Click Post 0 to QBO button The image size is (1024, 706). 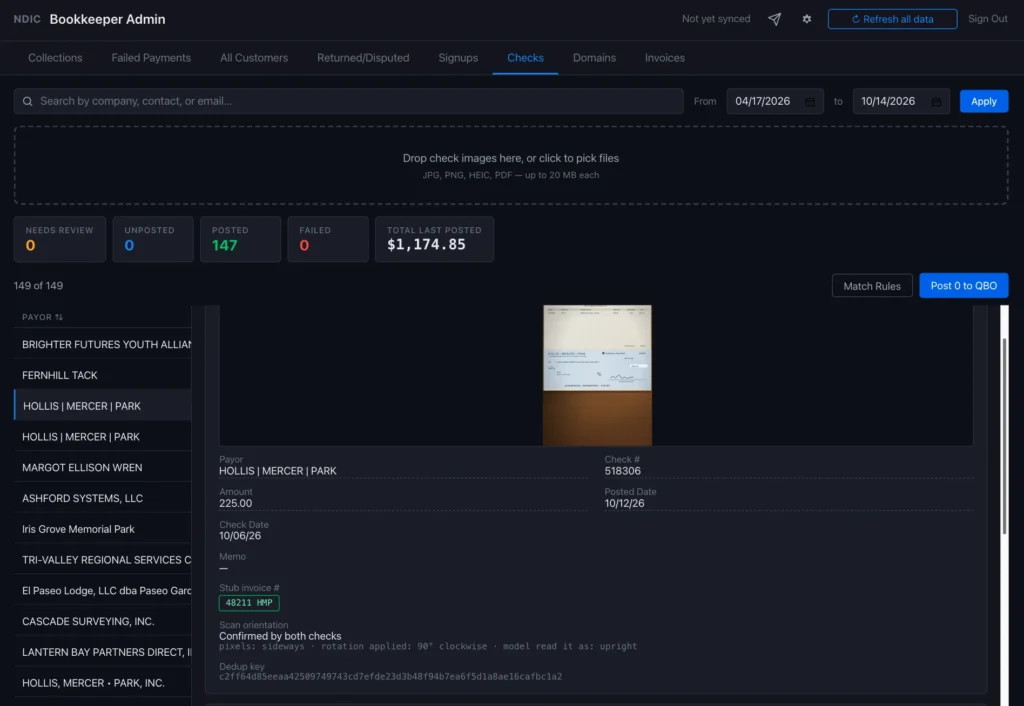pyautogui.click(x=963, y=285)
